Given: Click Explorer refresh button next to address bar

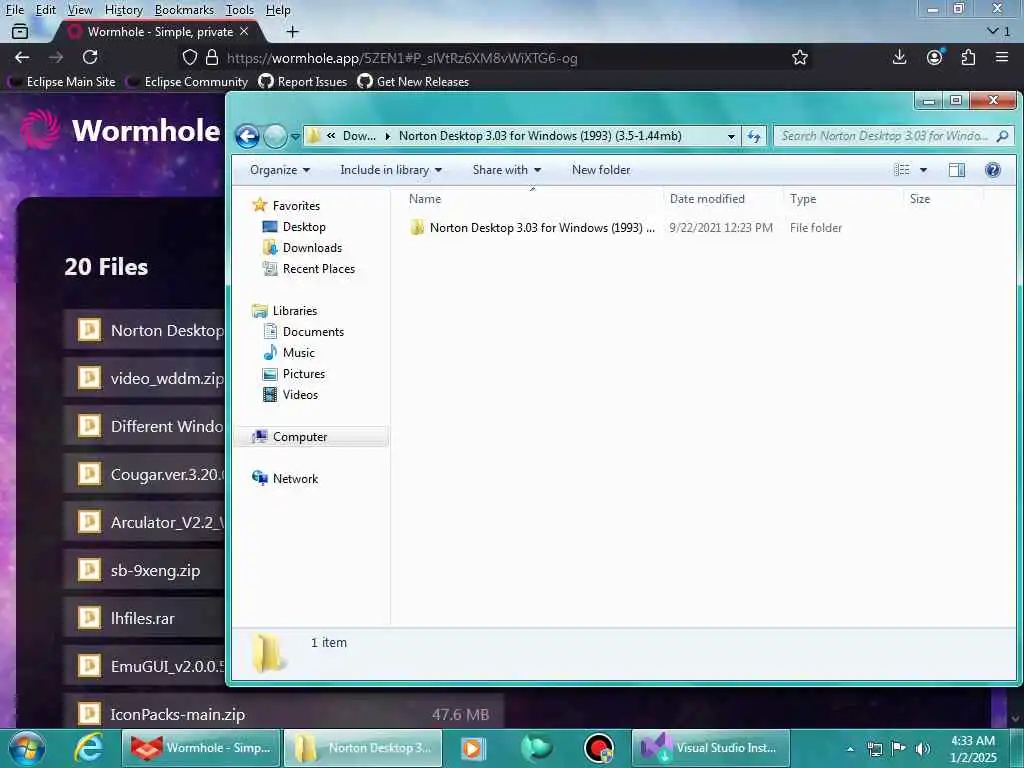Looking at the screenshot, I should pyautogui.click(x=754, y=136).
